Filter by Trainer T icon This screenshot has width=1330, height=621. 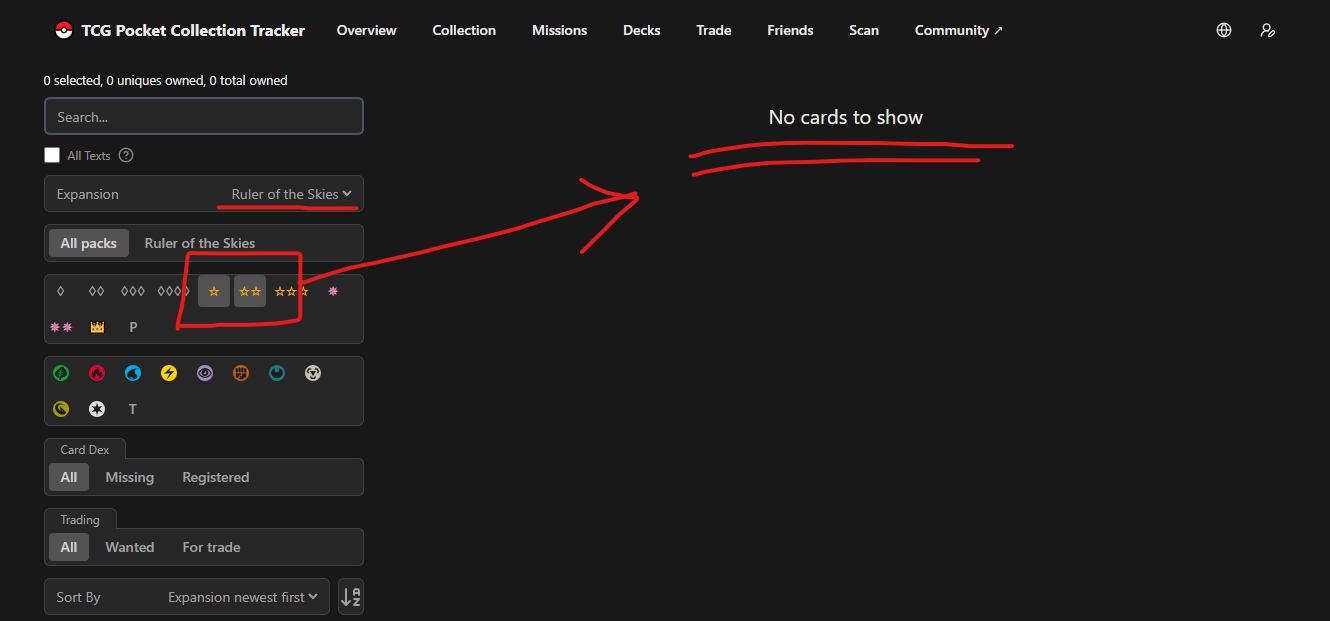(x=133, y=409)
